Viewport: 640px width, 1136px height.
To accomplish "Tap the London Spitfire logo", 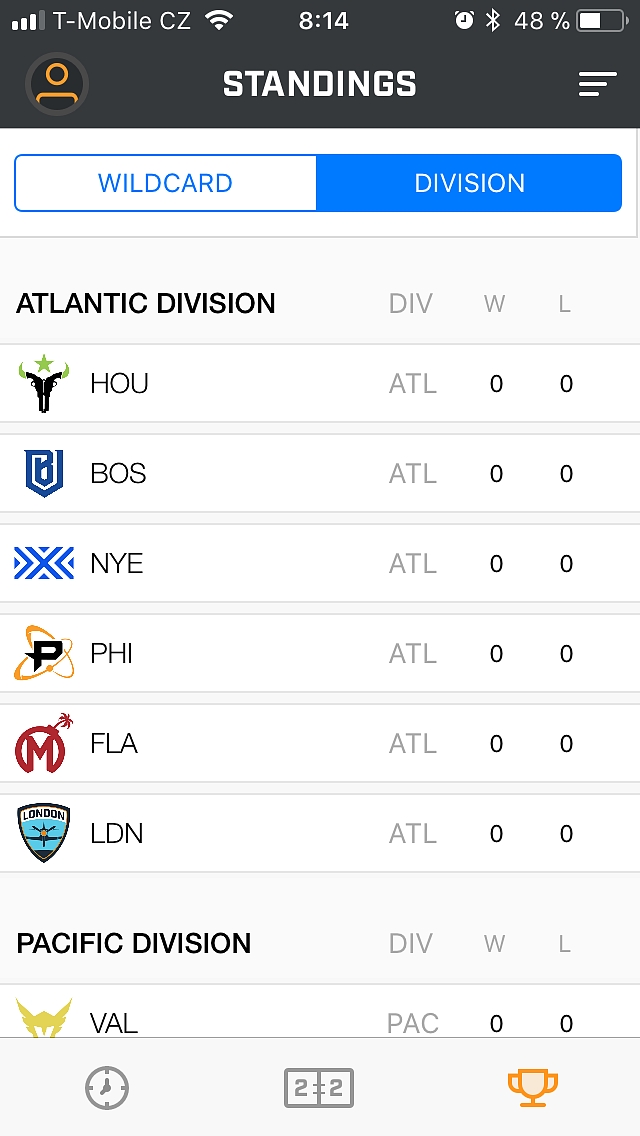I will pos(44,833).
